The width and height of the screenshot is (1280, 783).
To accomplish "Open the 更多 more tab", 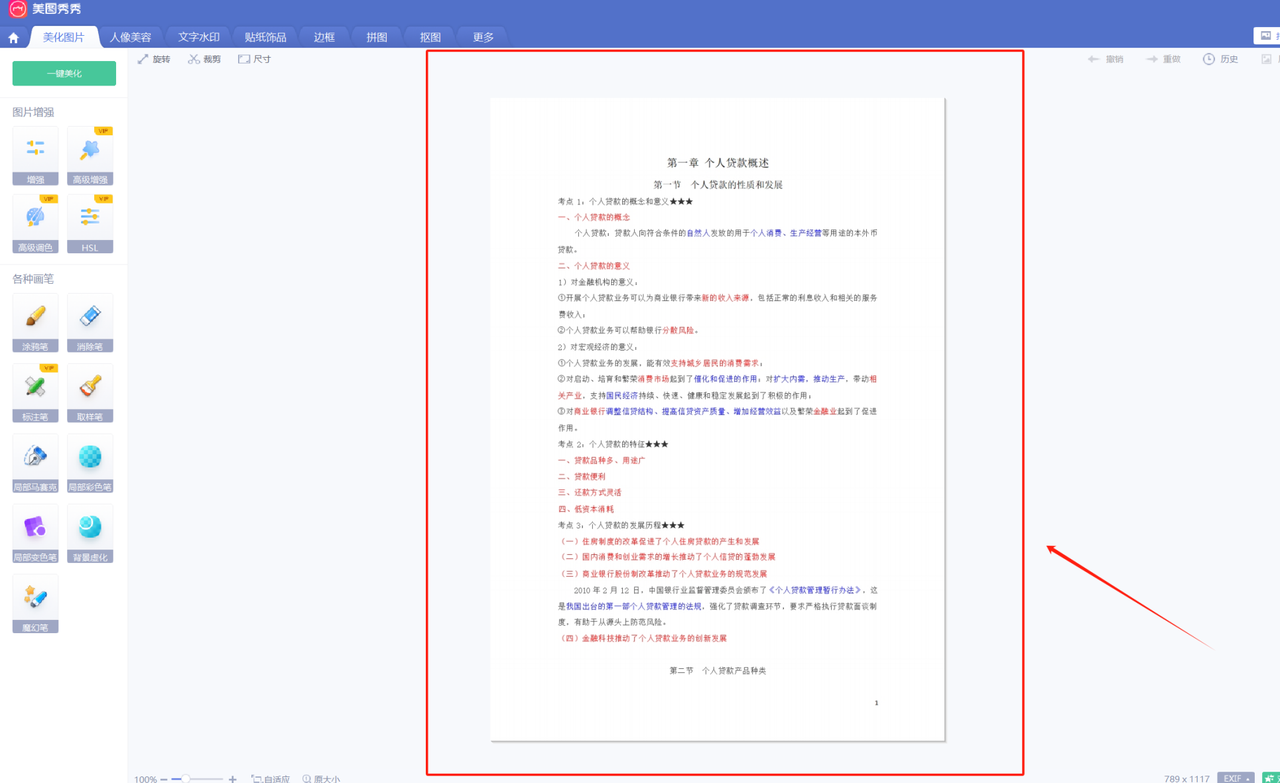I will point(484,37).
